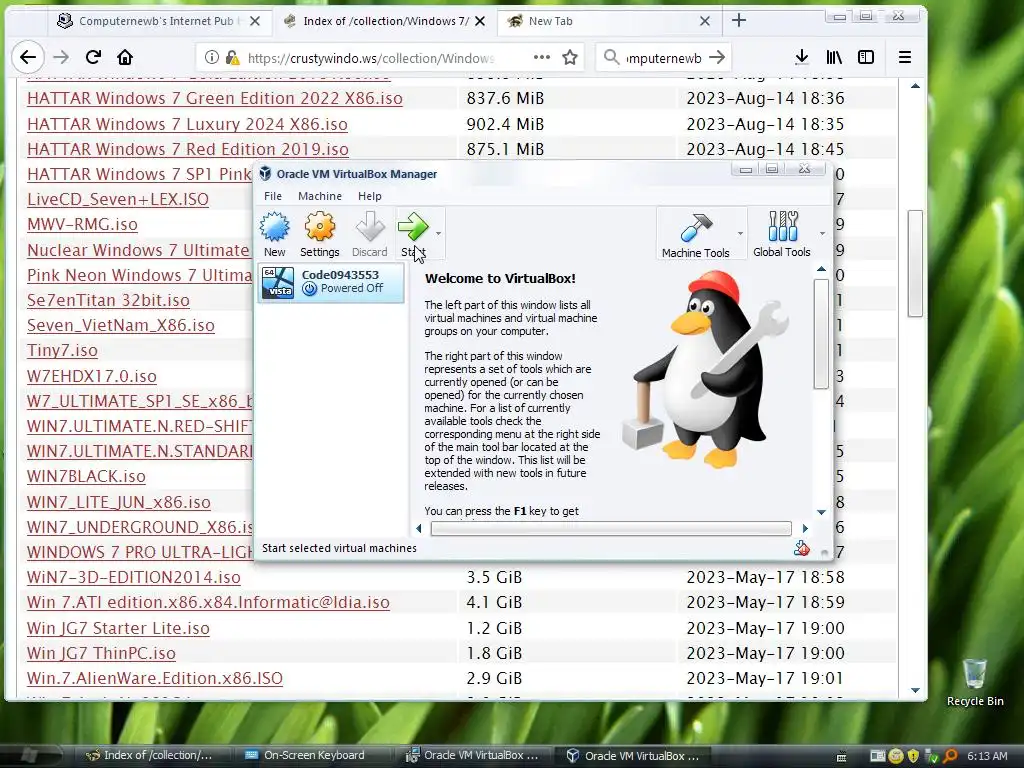This screenshot has width=1024, height=768.
Task: Open the Tiny7.iso link
Action: pos(62,351)
